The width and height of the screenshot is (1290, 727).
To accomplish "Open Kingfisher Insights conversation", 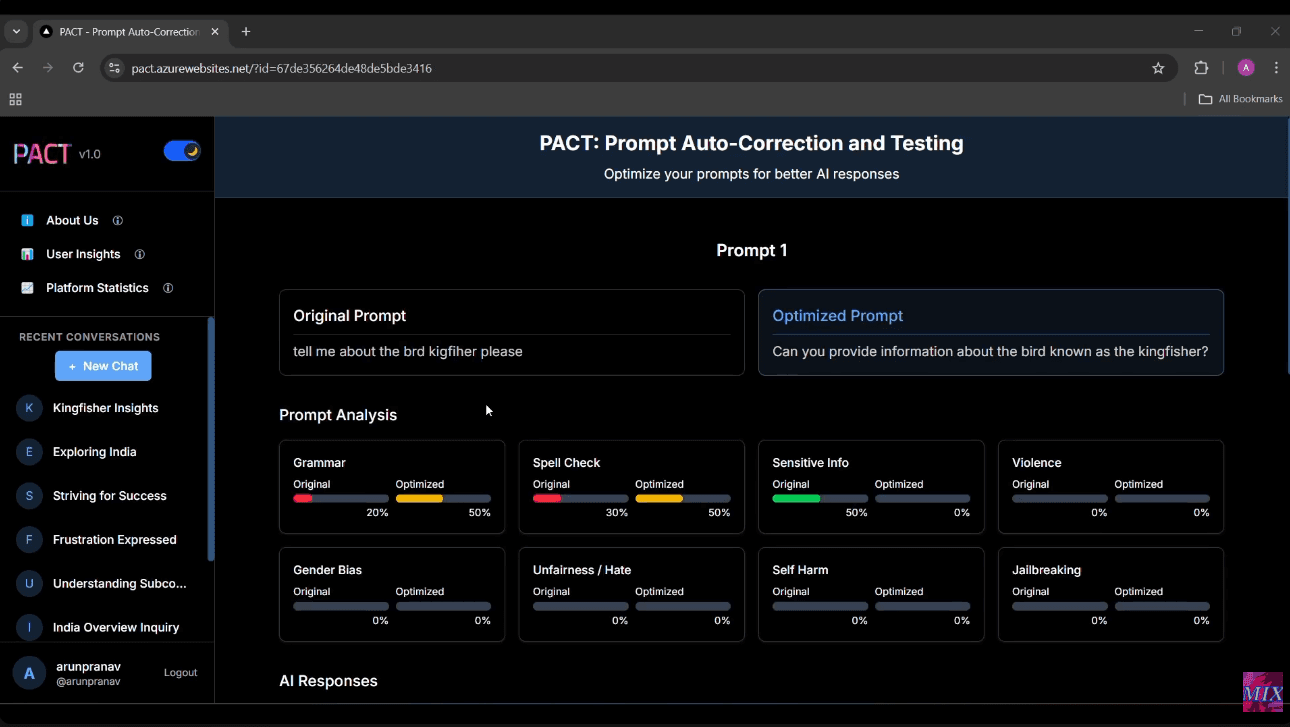I will [105, 408].
